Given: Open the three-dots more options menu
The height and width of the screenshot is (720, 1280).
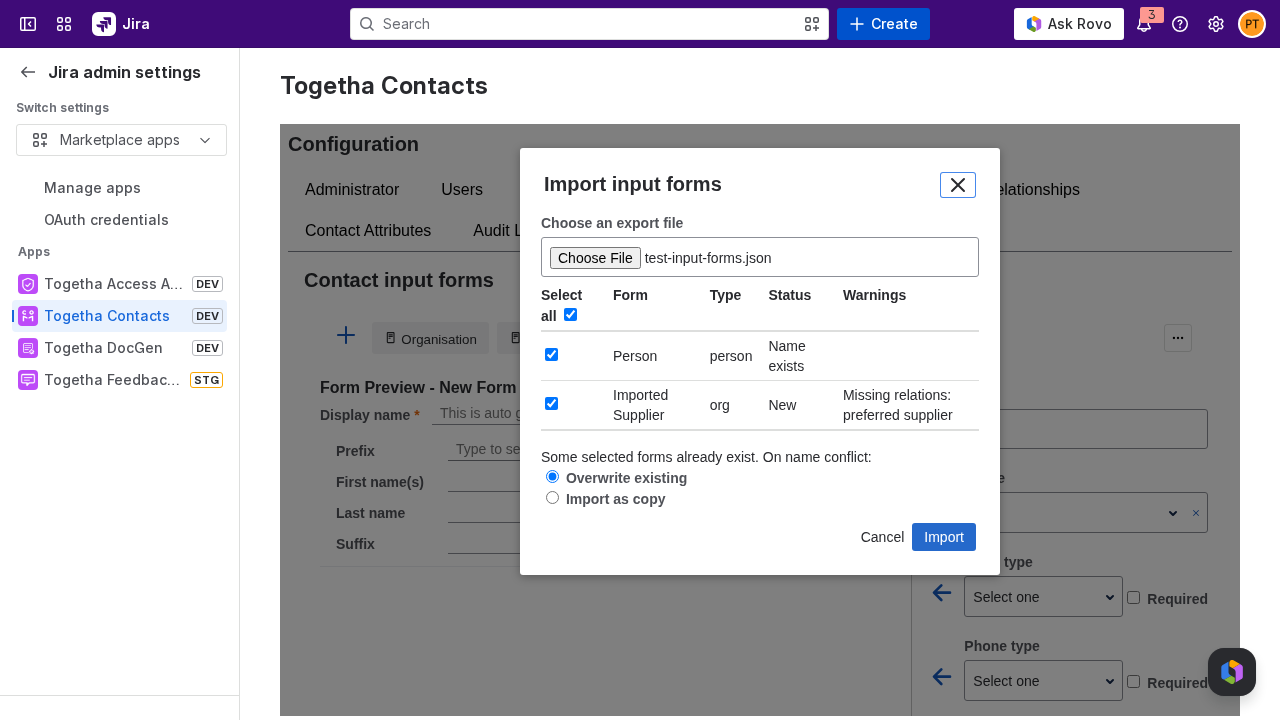Looking at the screenshot, I should coord(1178,338).
